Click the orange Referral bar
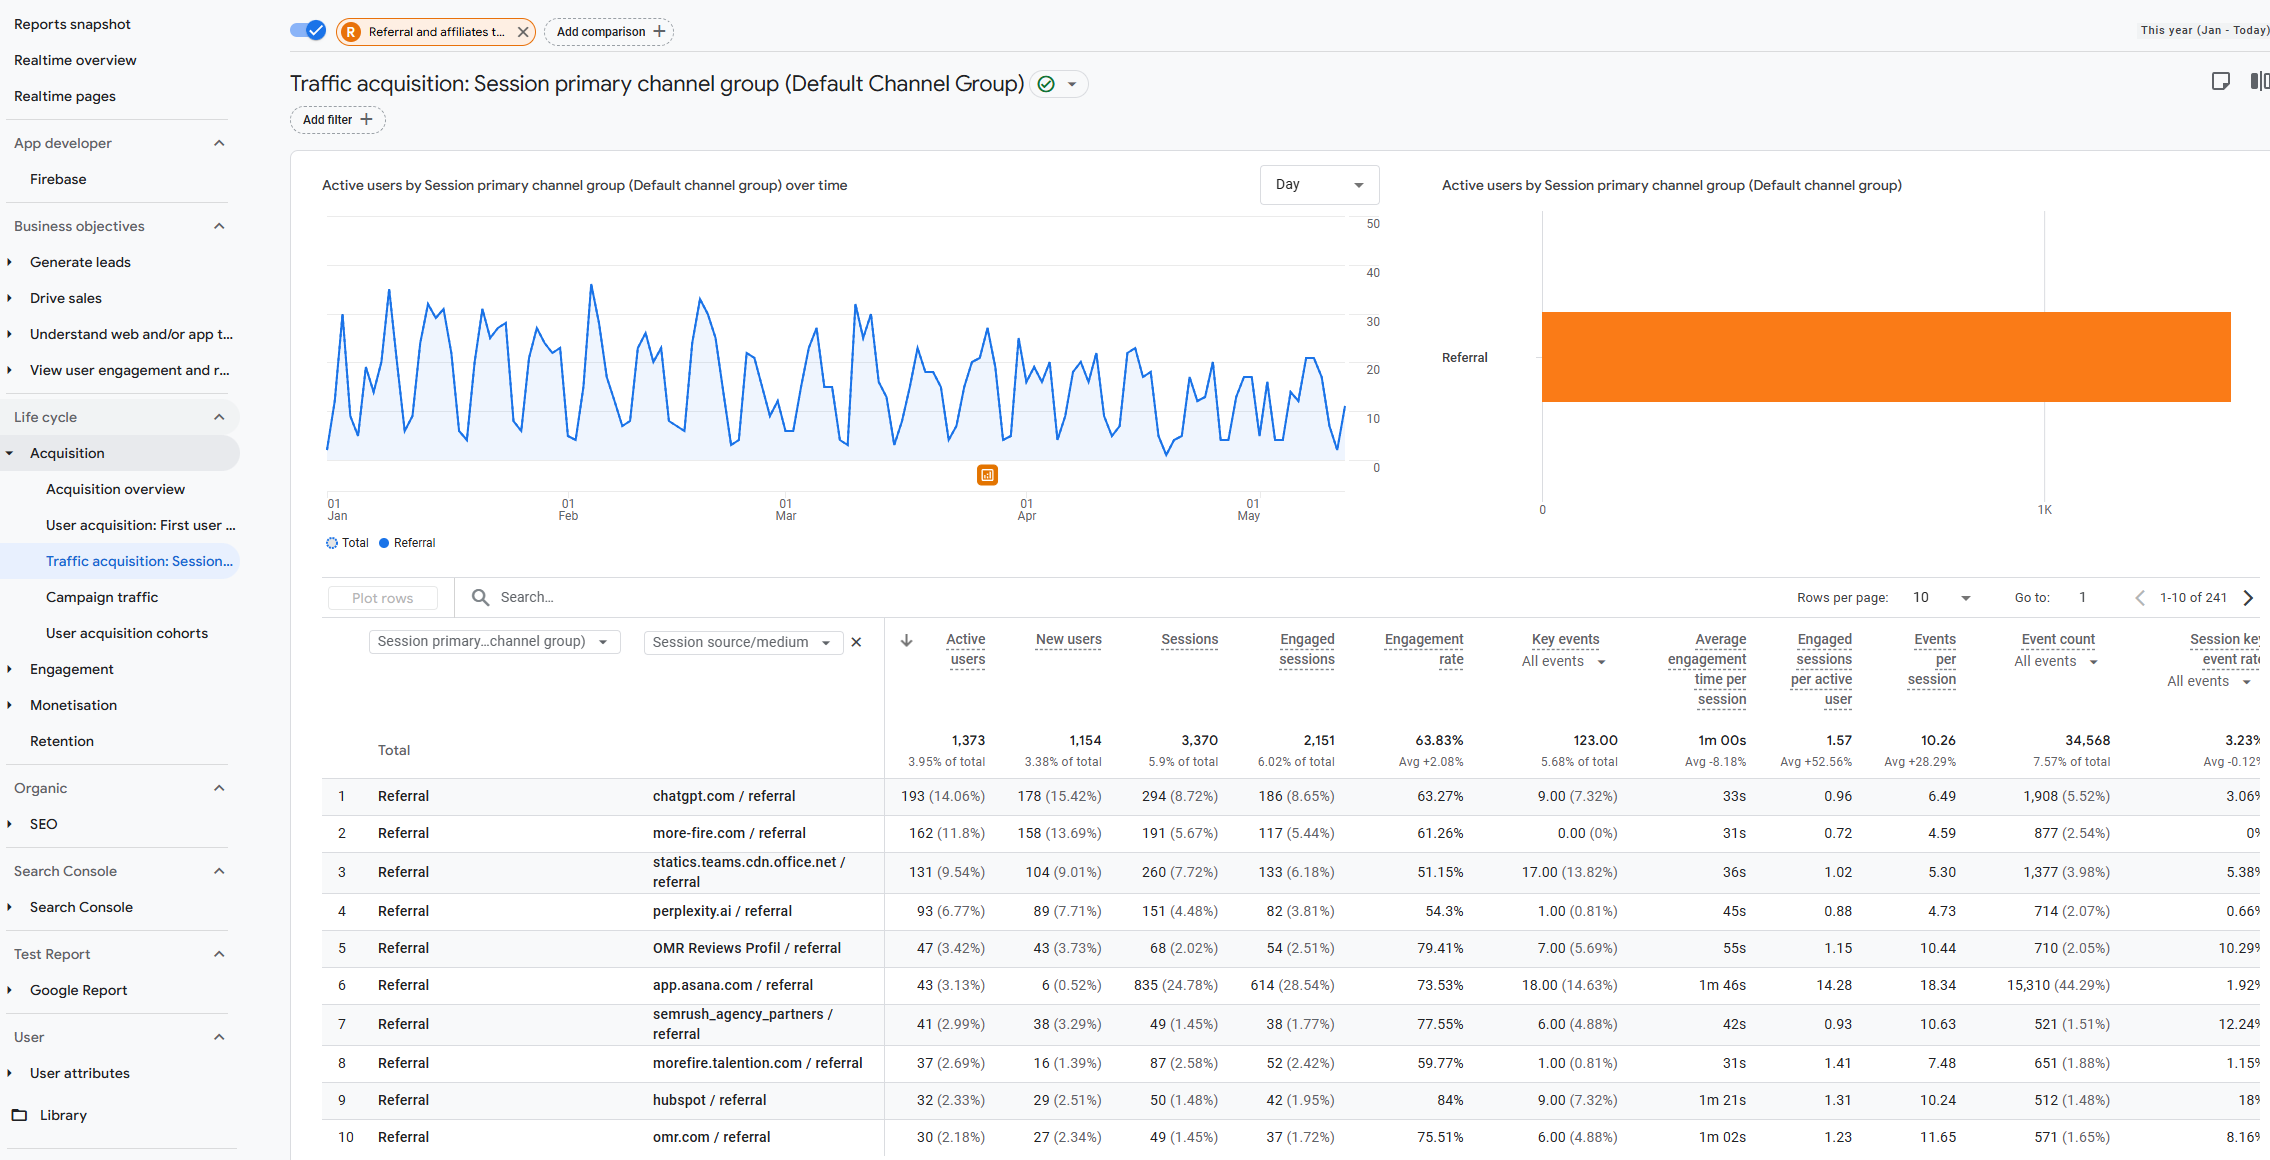2270x1160 pixels. coord(1886,357)
